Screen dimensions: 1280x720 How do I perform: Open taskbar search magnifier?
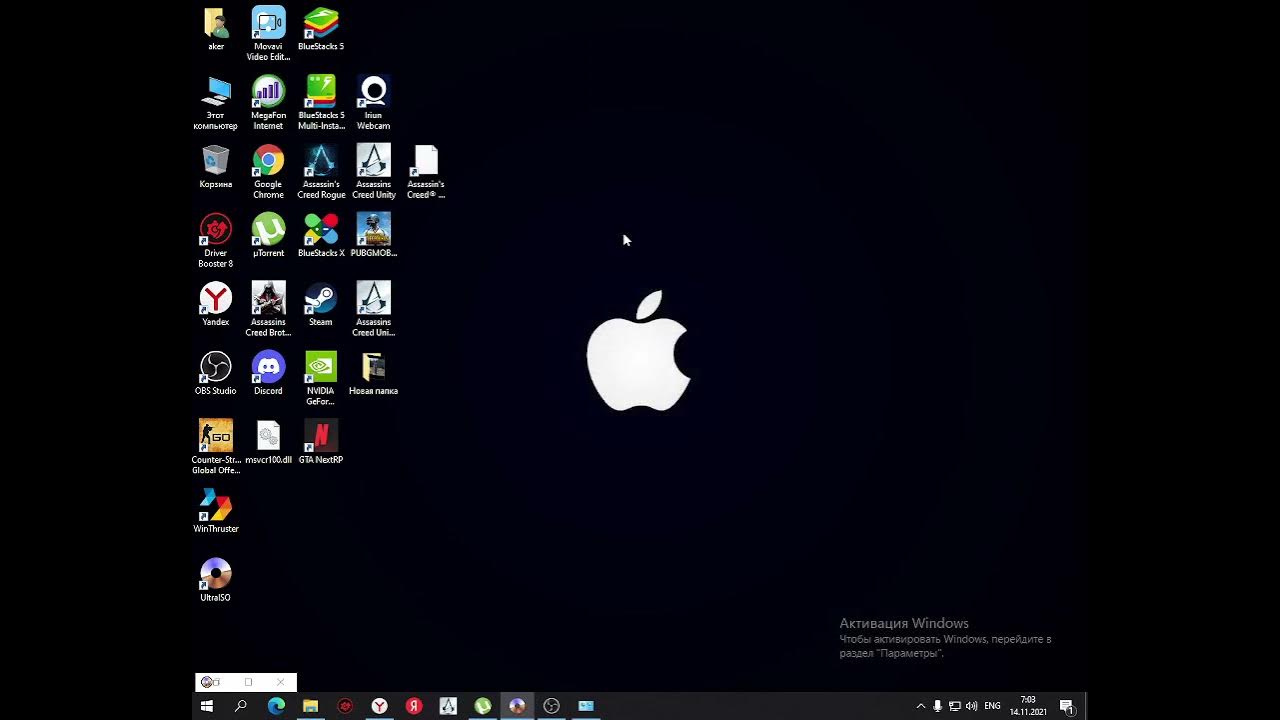pyautogui.click(x=241, y=706)
